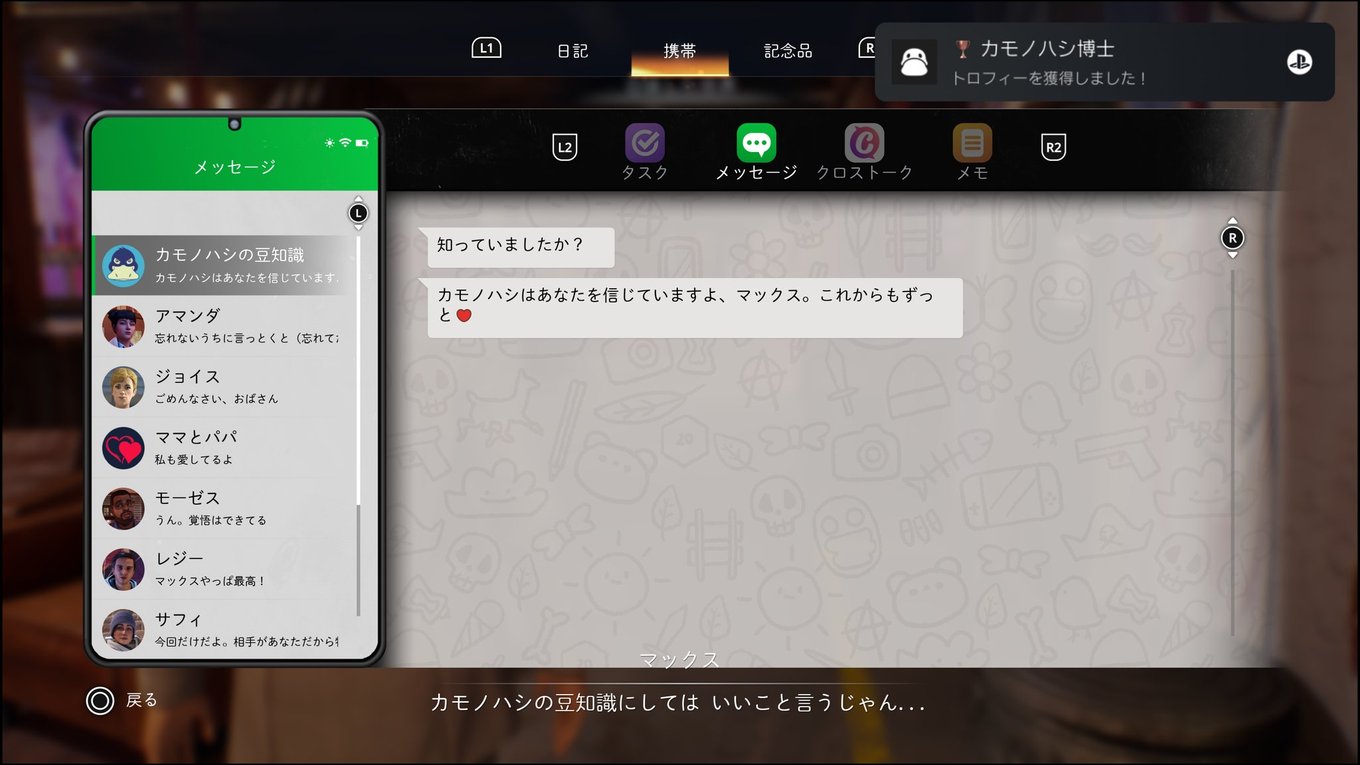Click the trophy notification platypus icon
The height and width of the screenshot is (765, 1360).
point(914,62)
